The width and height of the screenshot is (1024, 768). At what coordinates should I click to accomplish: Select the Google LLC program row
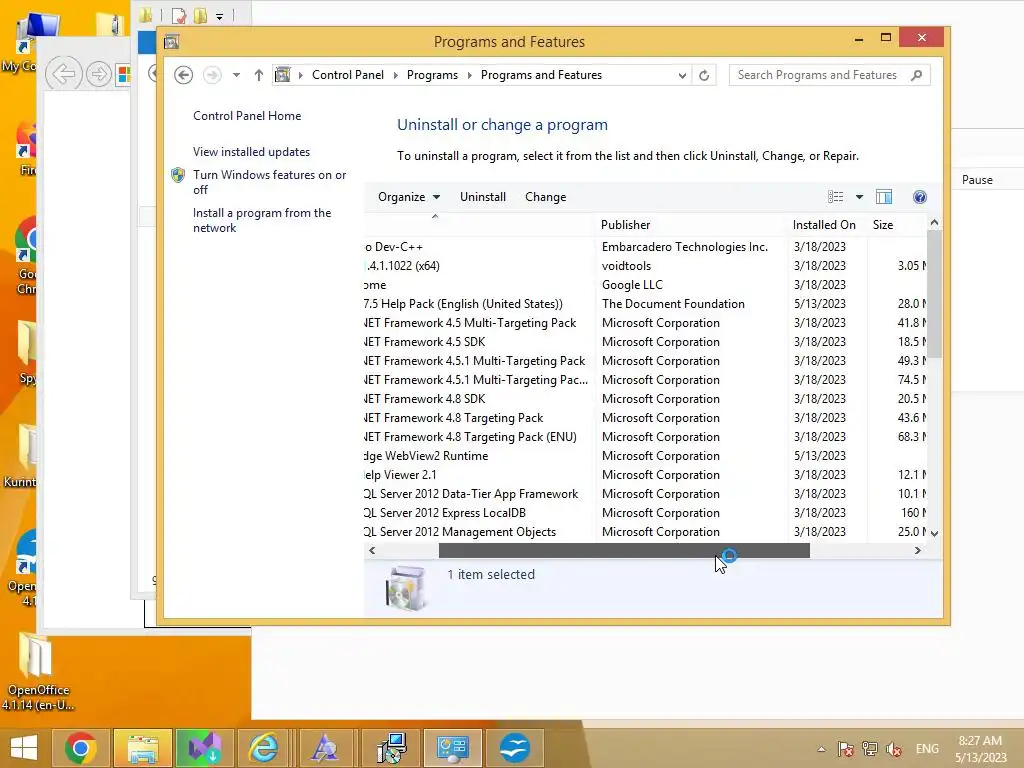645,285
